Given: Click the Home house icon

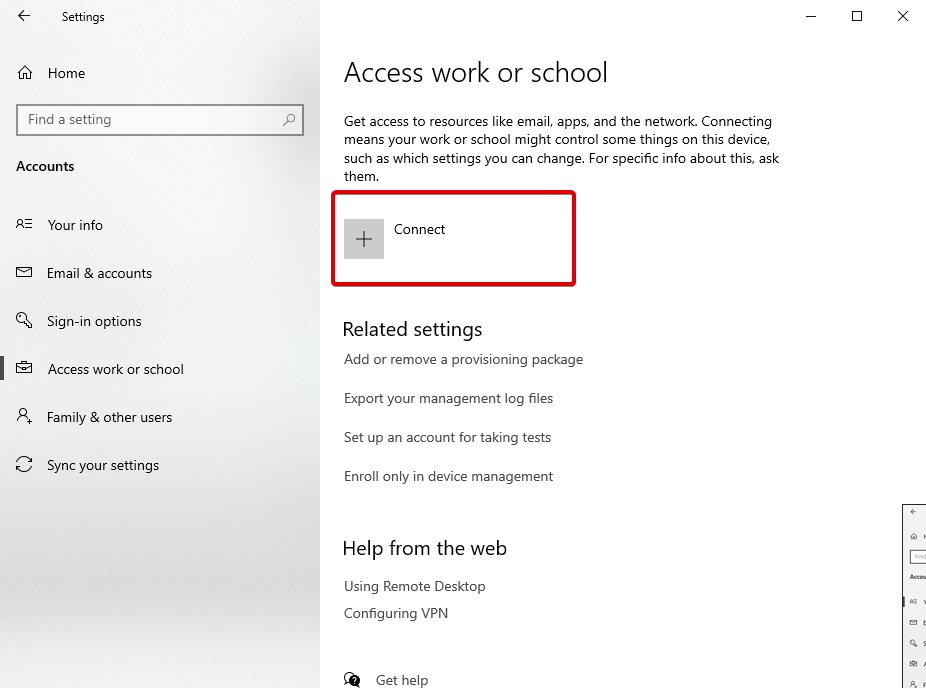Looking at the screenshot, I should pyautogui.click(x=25, y=73).
